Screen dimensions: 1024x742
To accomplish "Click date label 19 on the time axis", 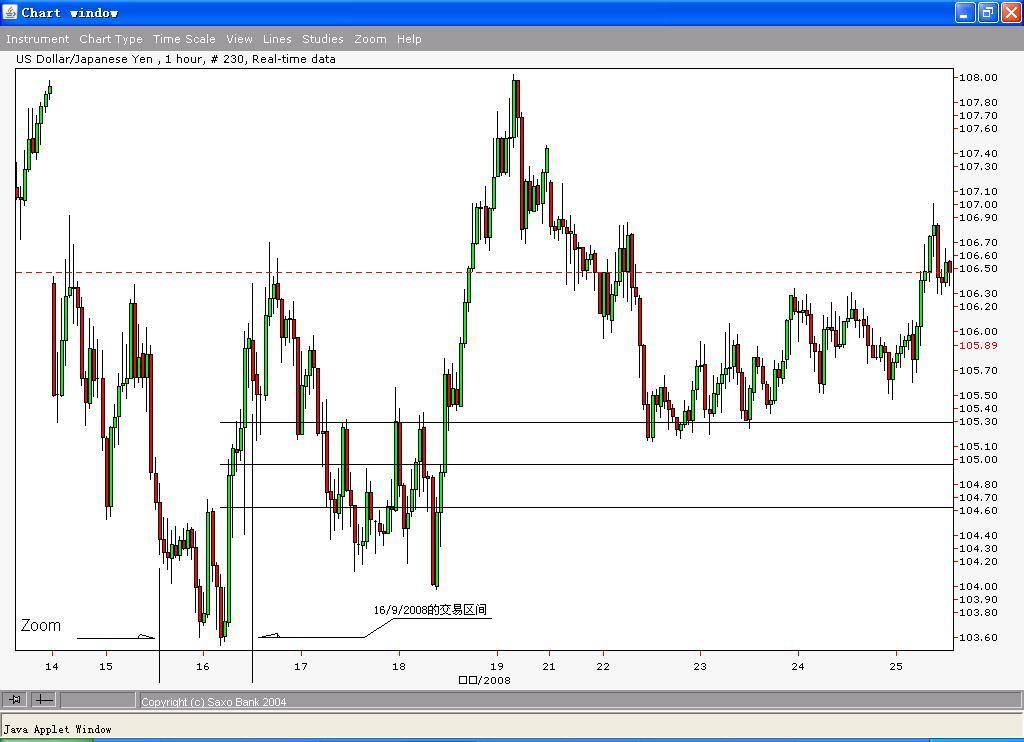I will tap(497, 666).
